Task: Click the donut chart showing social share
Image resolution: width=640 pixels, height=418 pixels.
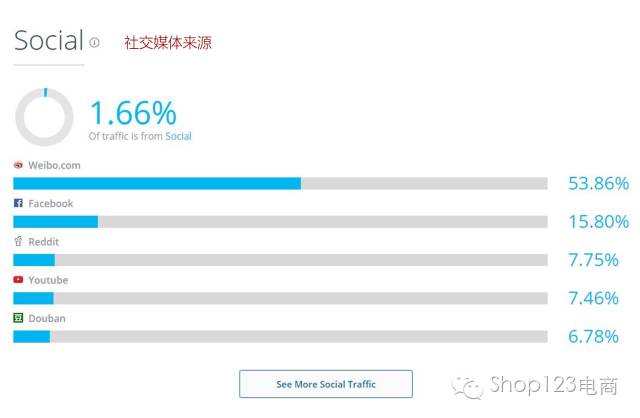Action: 44,117
